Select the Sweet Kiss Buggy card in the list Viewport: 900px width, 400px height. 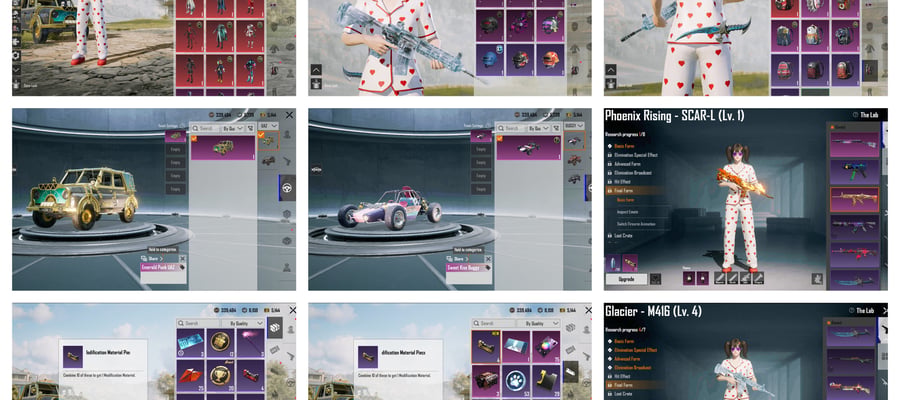pos(529,147)
